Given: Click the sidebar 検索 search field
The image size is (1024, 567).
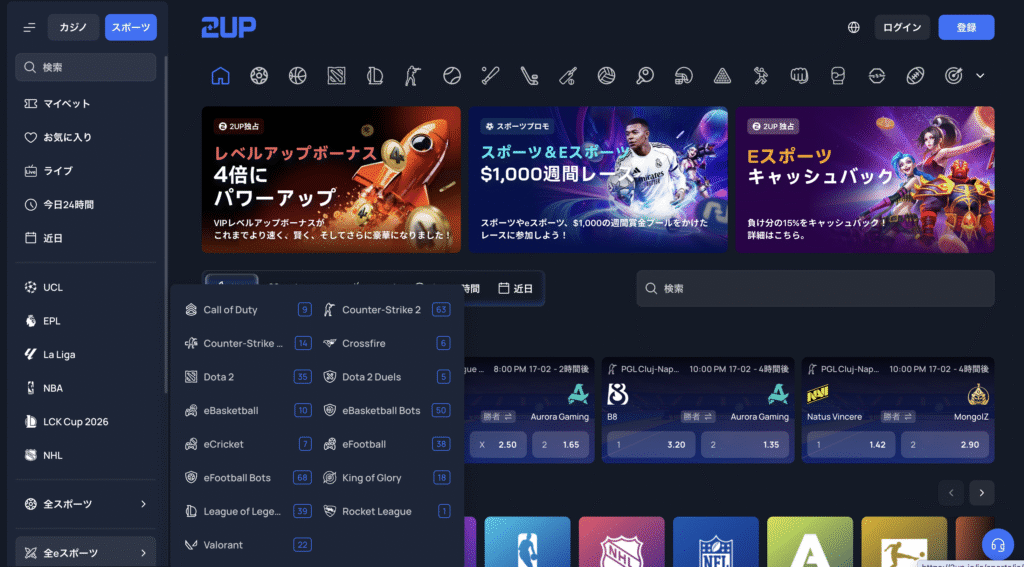Looking at the screenshot, I should tap(86, 67).
